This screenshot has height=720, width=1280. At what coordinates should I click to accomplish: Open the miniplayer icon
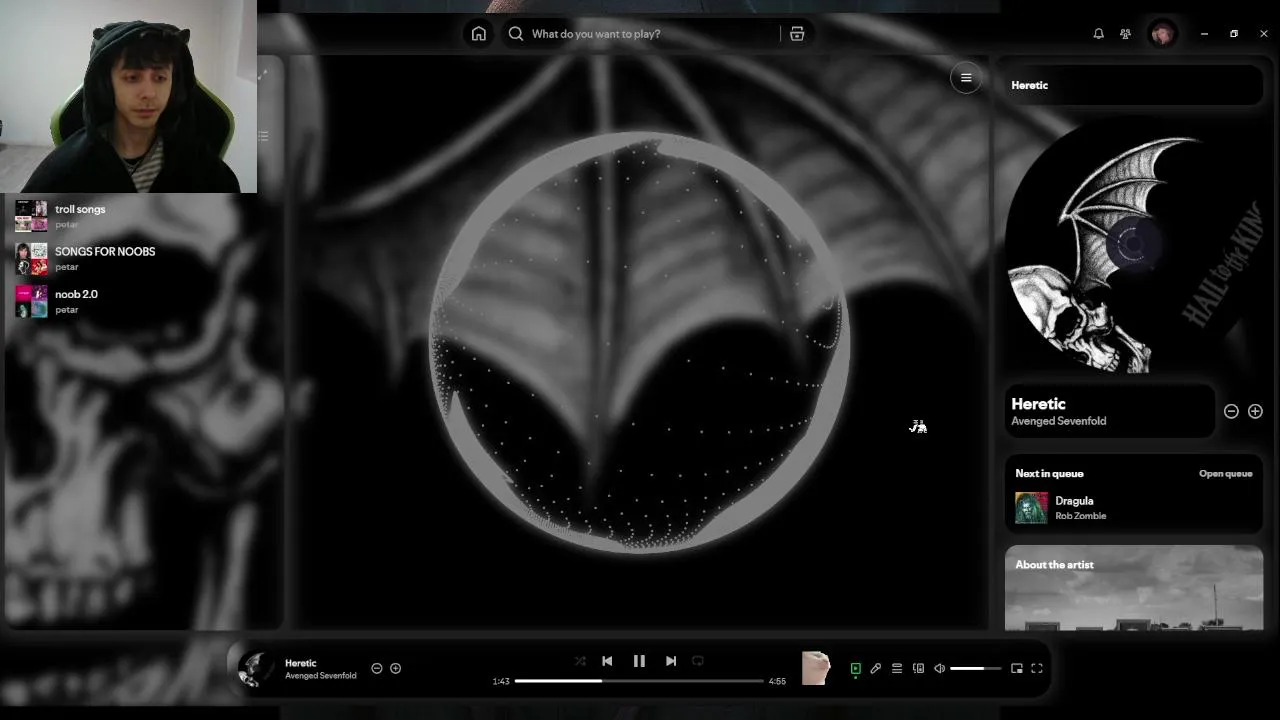1017,669
